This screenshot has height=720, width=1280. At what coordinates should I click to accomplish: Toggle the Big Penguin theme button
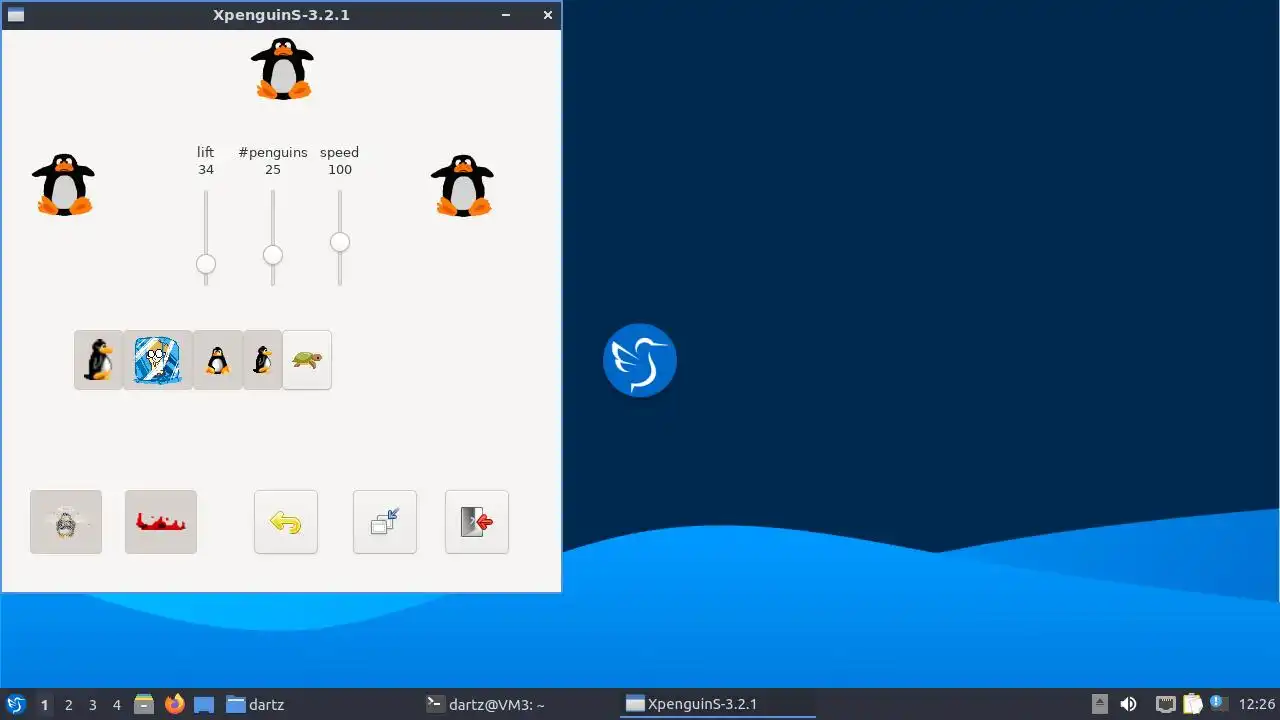(98, 360)
